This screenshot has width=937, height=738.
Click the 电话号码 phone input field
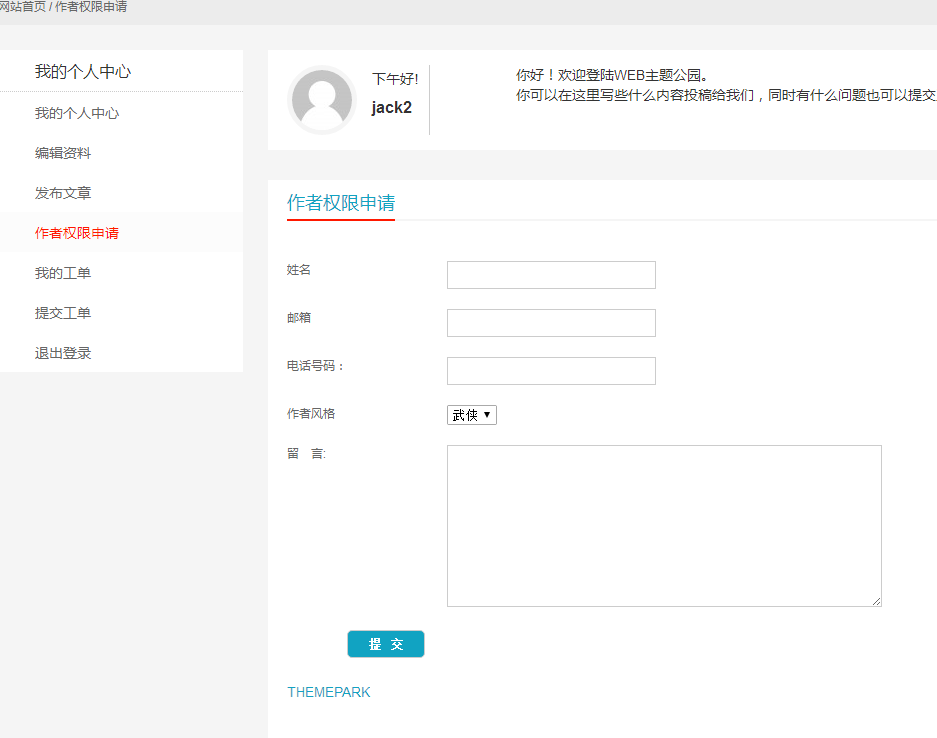point(551,370)
